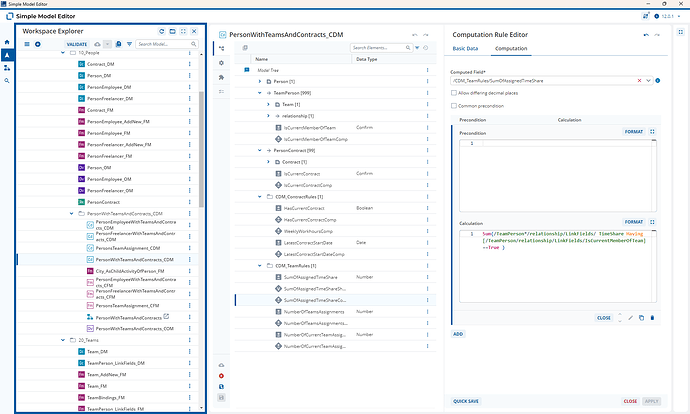Open the Computed Field dropdown arrow
This screenshot has height=414, width=690.
648,81
